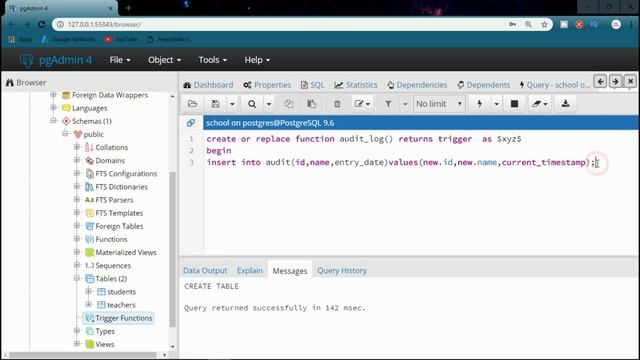Image resolution: width=640 pixels, height=360 pixels.
Task: Click the Paste icon in toolbar
Action: click(311, 104)
